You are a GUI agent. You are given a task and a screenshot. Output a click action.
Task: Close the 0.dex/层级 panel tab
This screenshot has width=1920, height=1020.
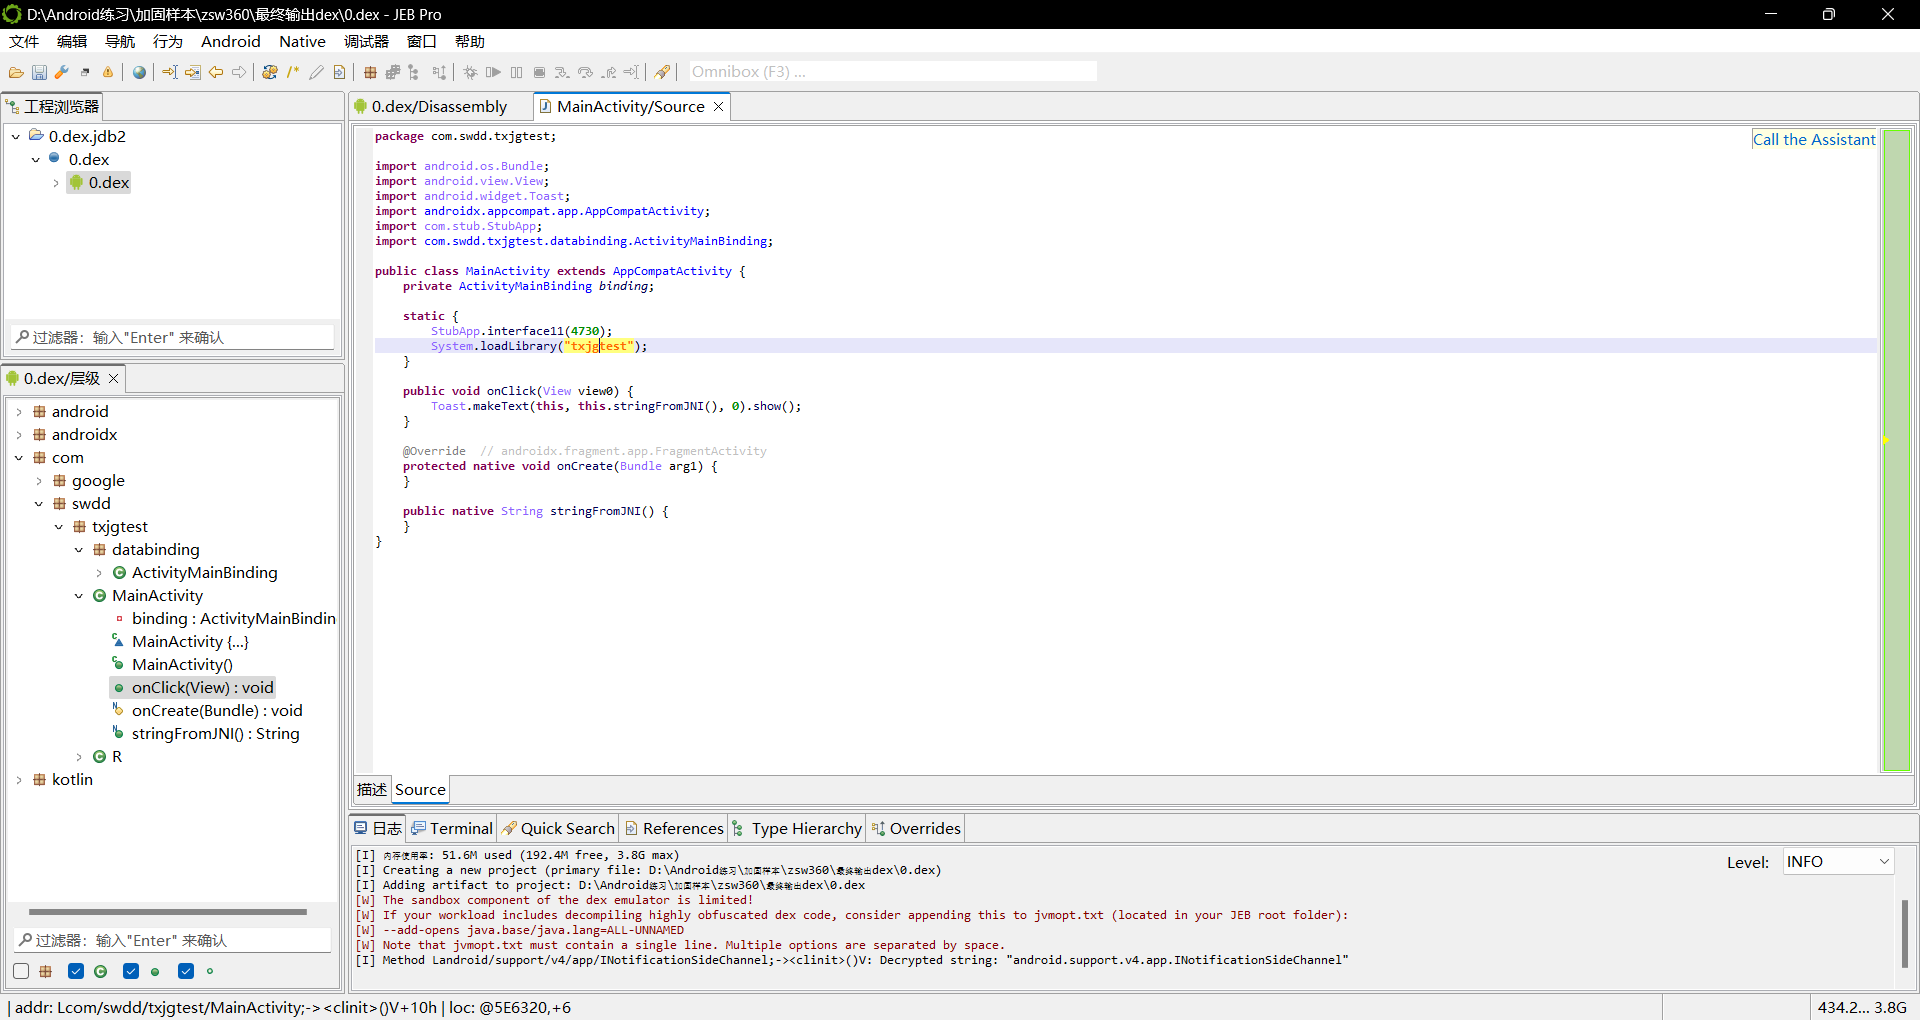(114, 378)
